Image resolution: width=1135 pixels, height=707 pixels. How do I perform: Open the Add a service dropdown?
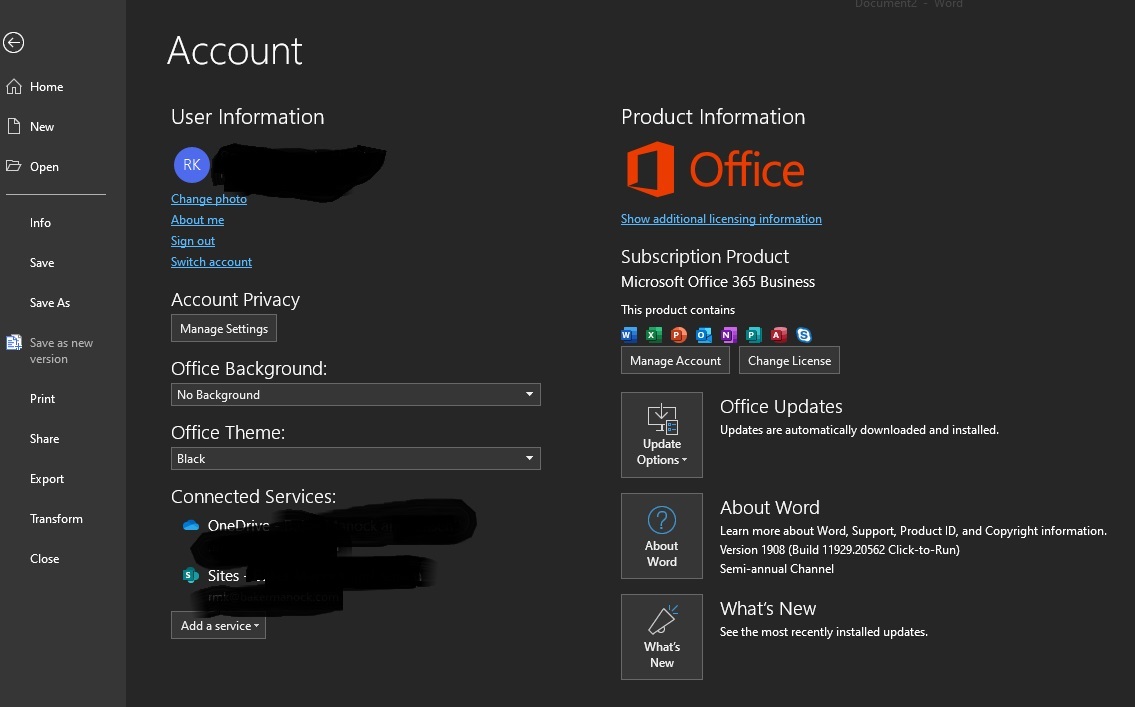(219, 625)
